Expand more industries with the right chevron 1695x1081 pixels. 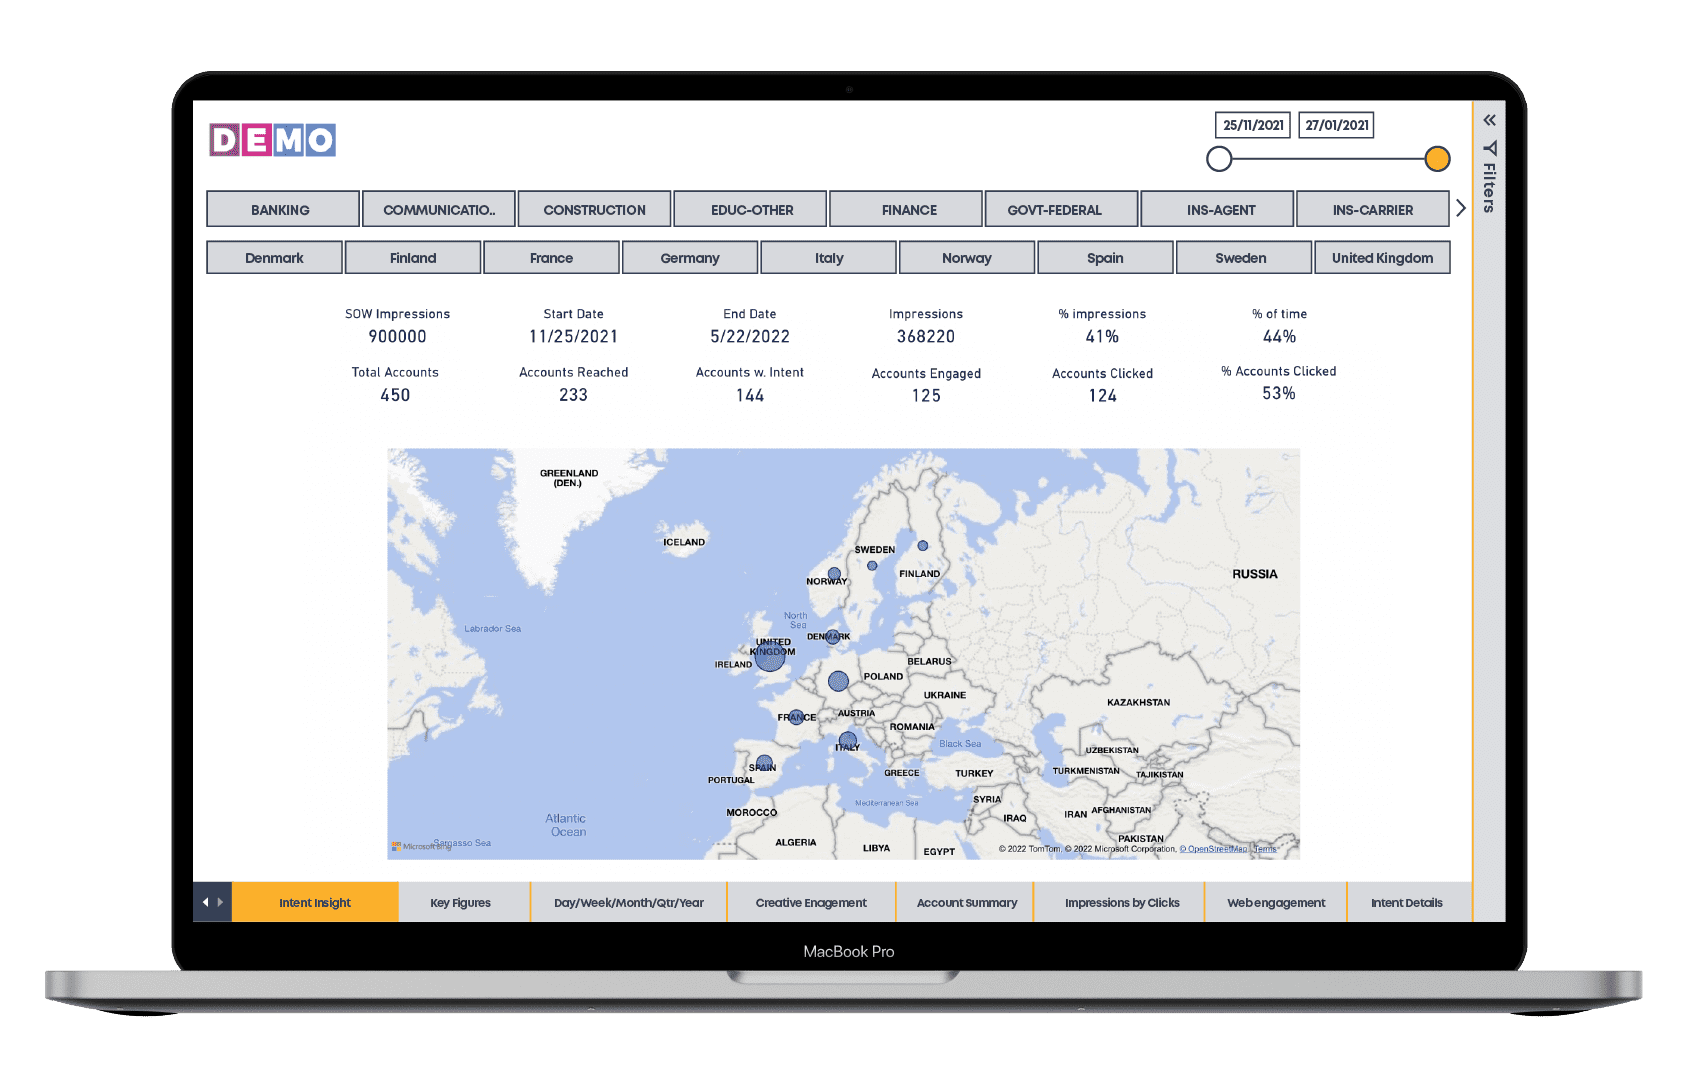coord(1461,207)
